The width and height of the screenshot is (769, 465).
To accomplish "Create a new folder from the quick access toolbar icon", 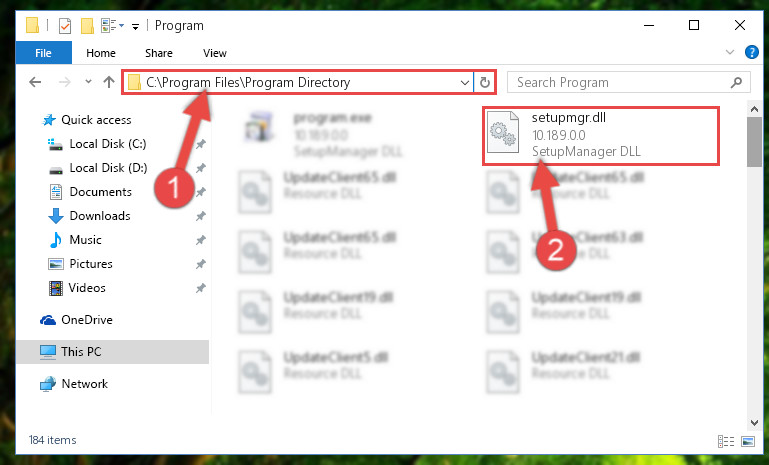I will 87,26.
